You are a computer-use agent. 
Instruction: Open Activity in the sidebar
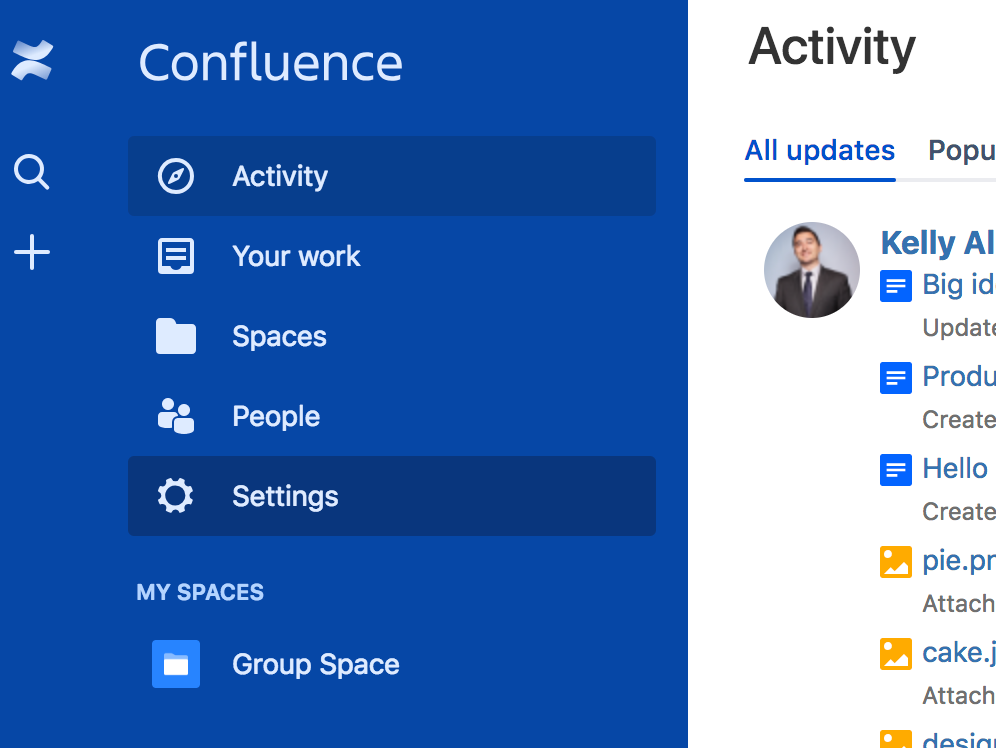click(x=392, y=176)
